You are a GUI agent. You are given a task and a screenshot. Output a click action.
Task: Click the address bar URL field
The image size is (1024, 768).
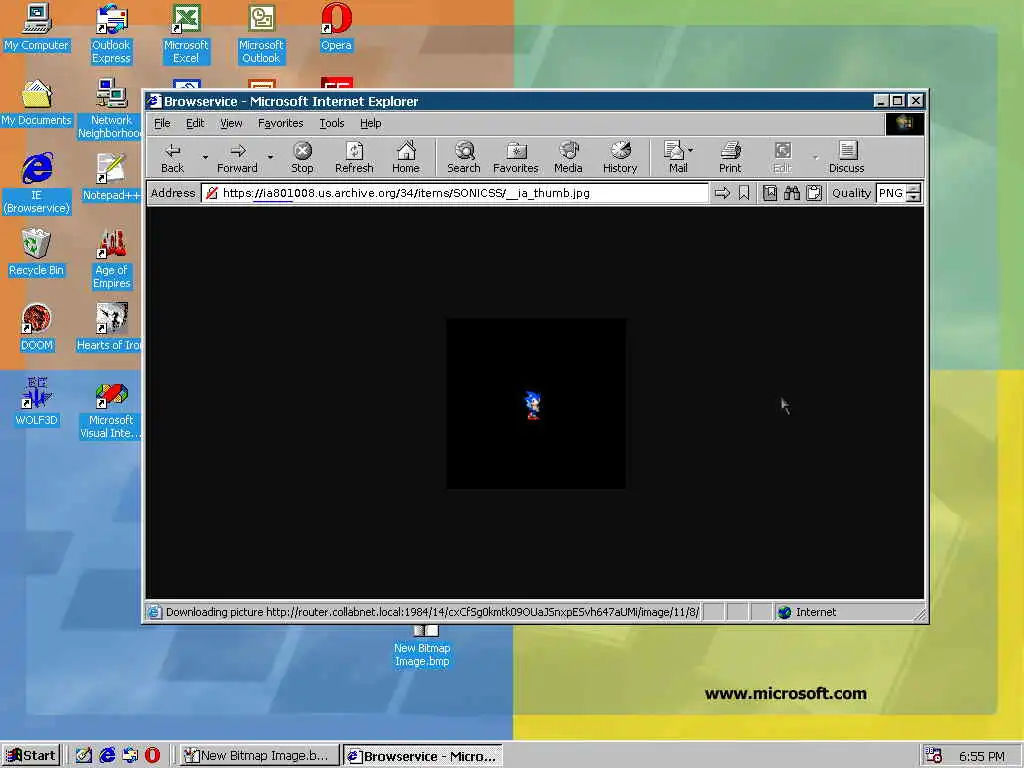[455, 193]
